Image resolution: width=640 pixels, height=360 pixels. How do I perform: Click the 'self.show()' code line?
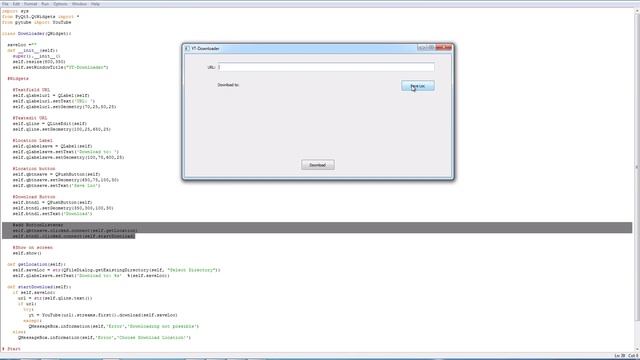click(x=27, y=253)
